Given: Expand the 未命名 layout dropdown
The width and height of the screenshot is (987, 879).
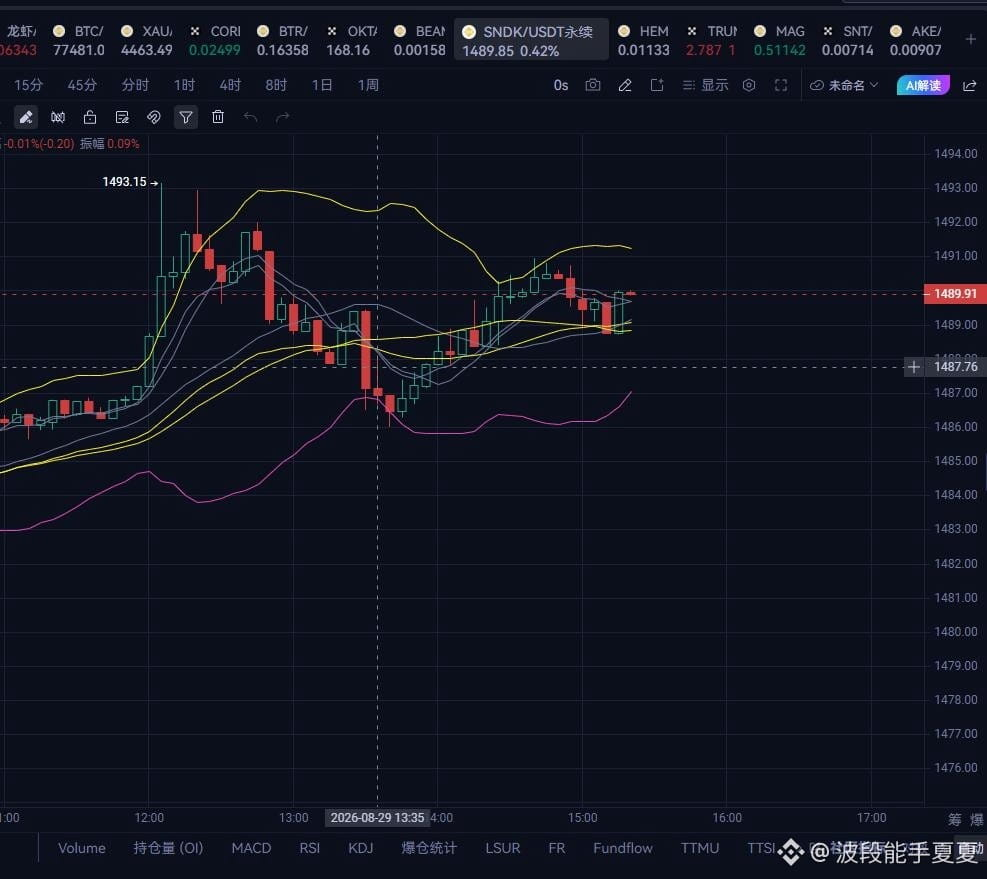Looking at the screenshot, I should click(843, 85).
